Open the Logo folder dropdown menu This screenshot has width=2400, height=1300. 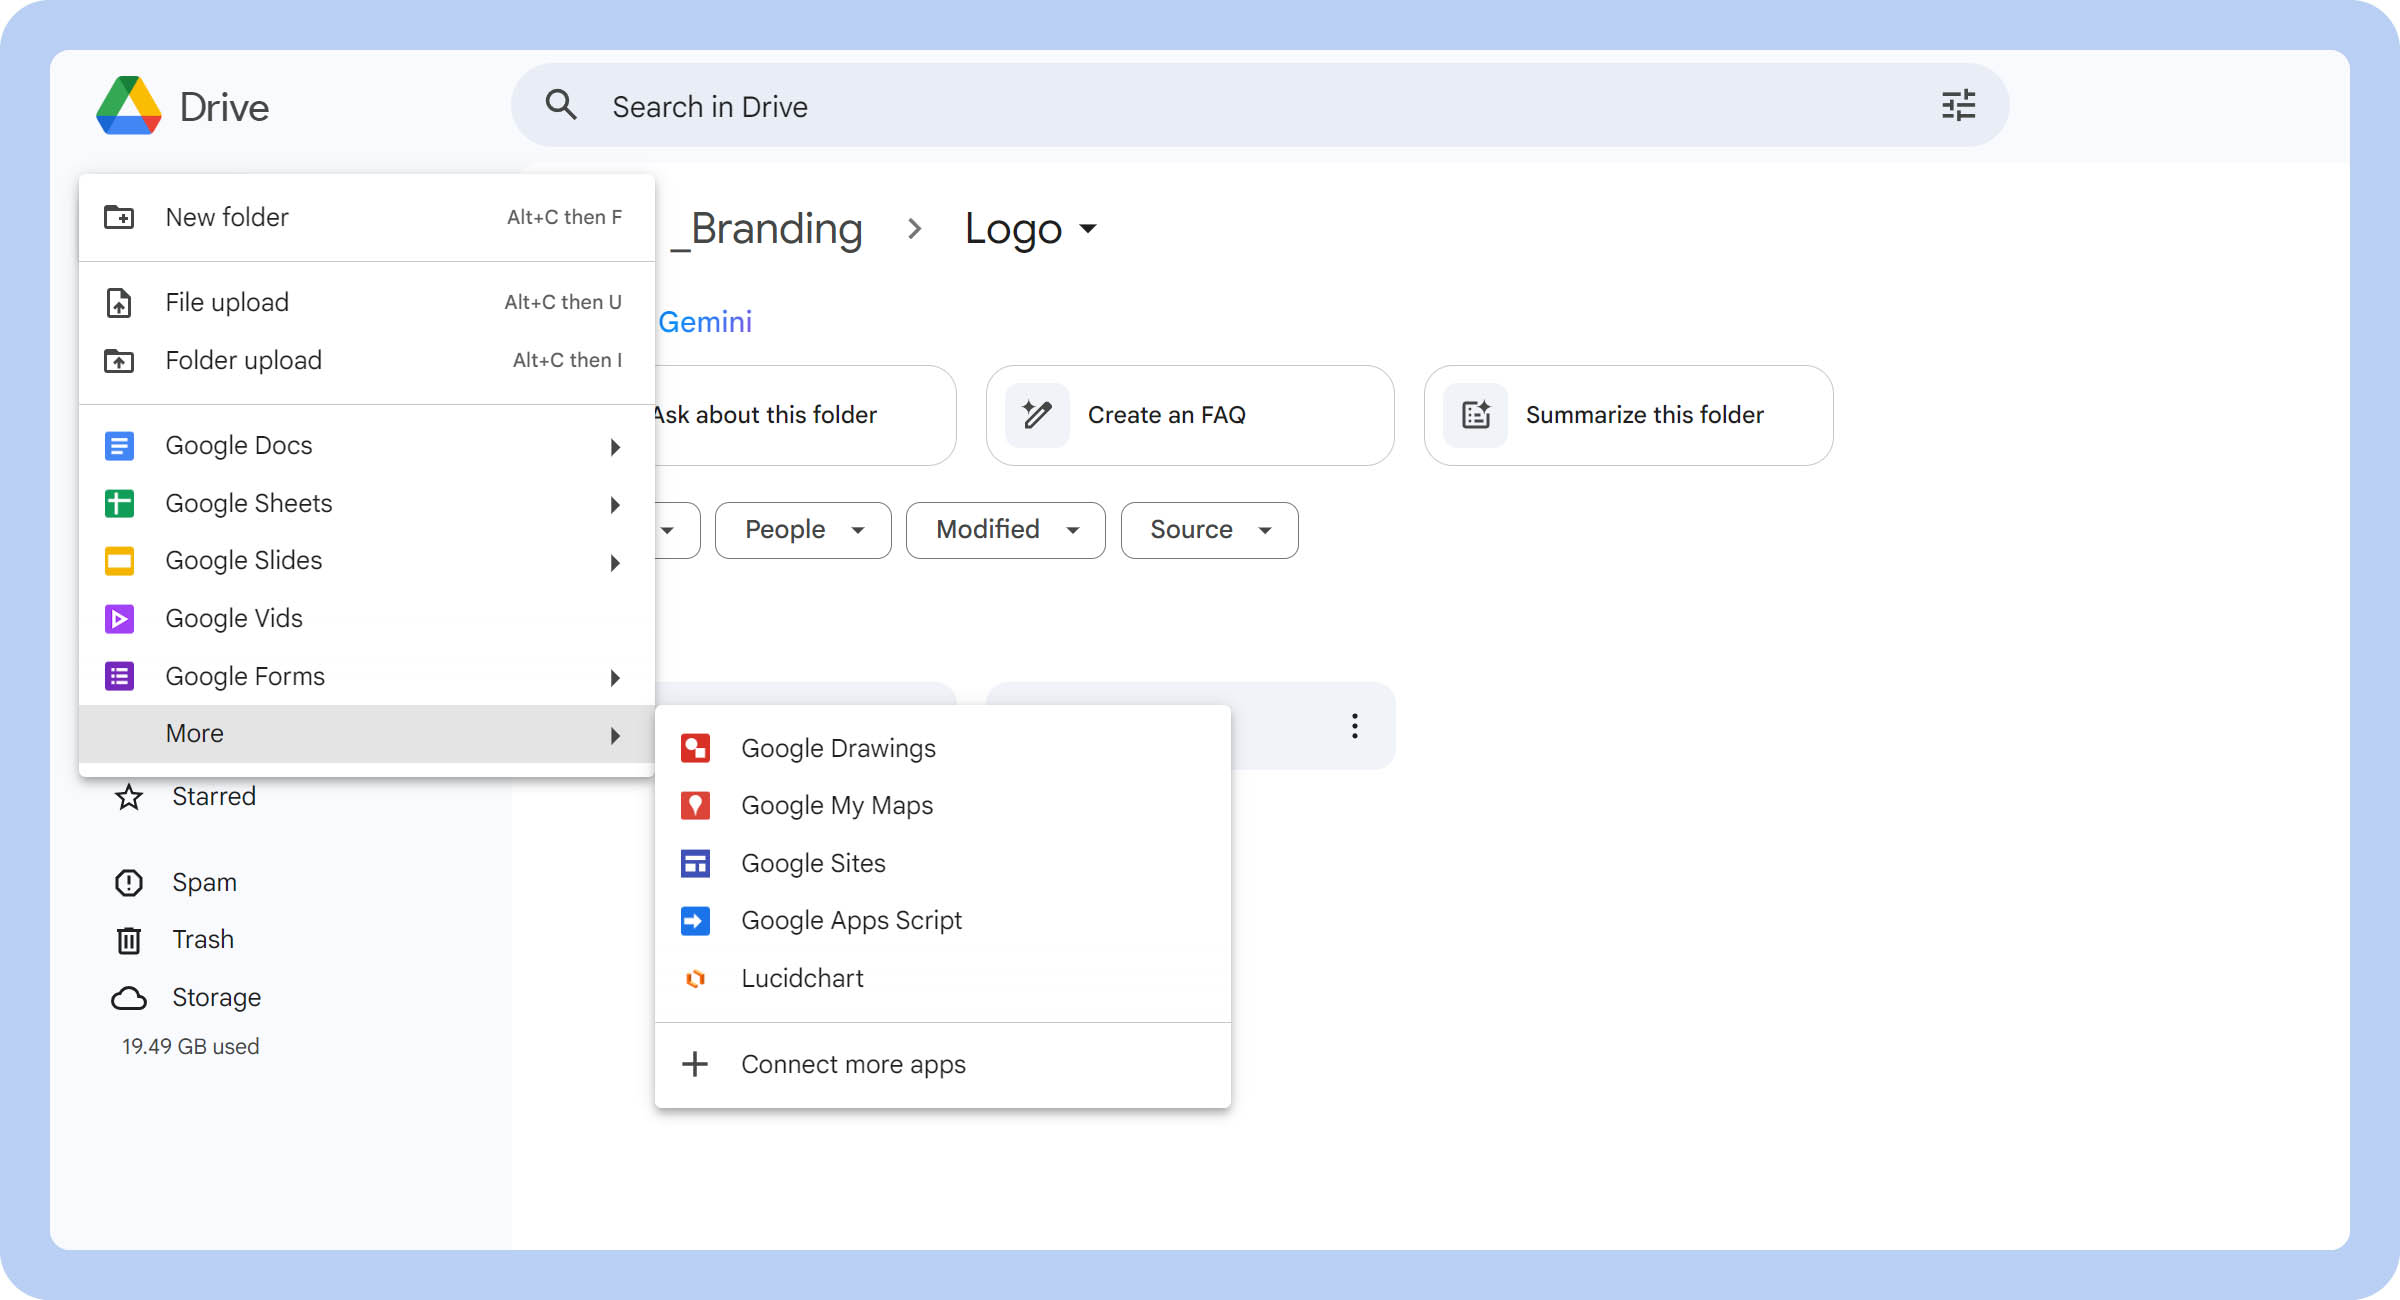point(1088,229)
